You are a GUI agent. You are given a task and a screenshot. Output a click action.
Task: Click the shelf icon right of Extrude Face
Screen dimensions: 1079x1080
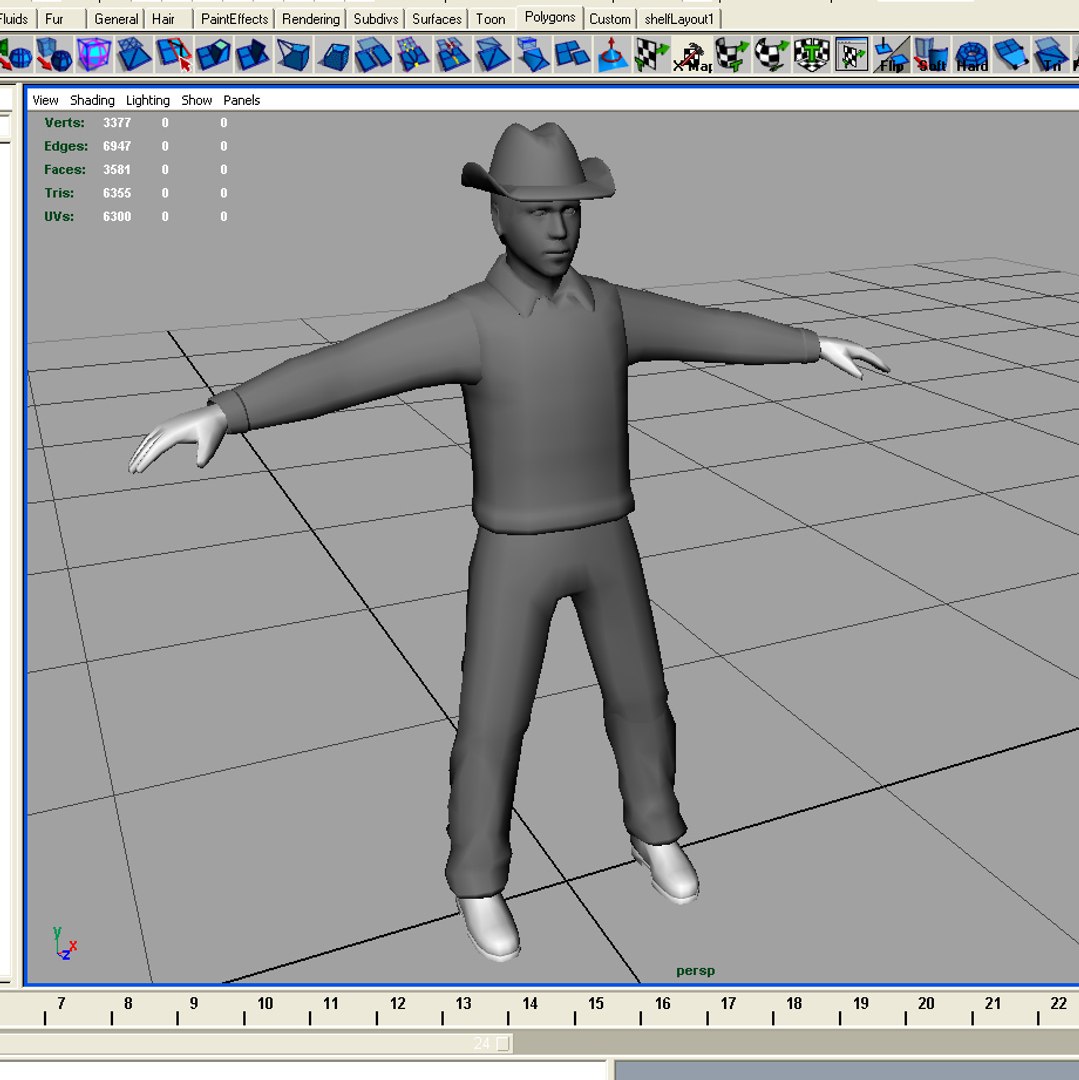[253, 54]
